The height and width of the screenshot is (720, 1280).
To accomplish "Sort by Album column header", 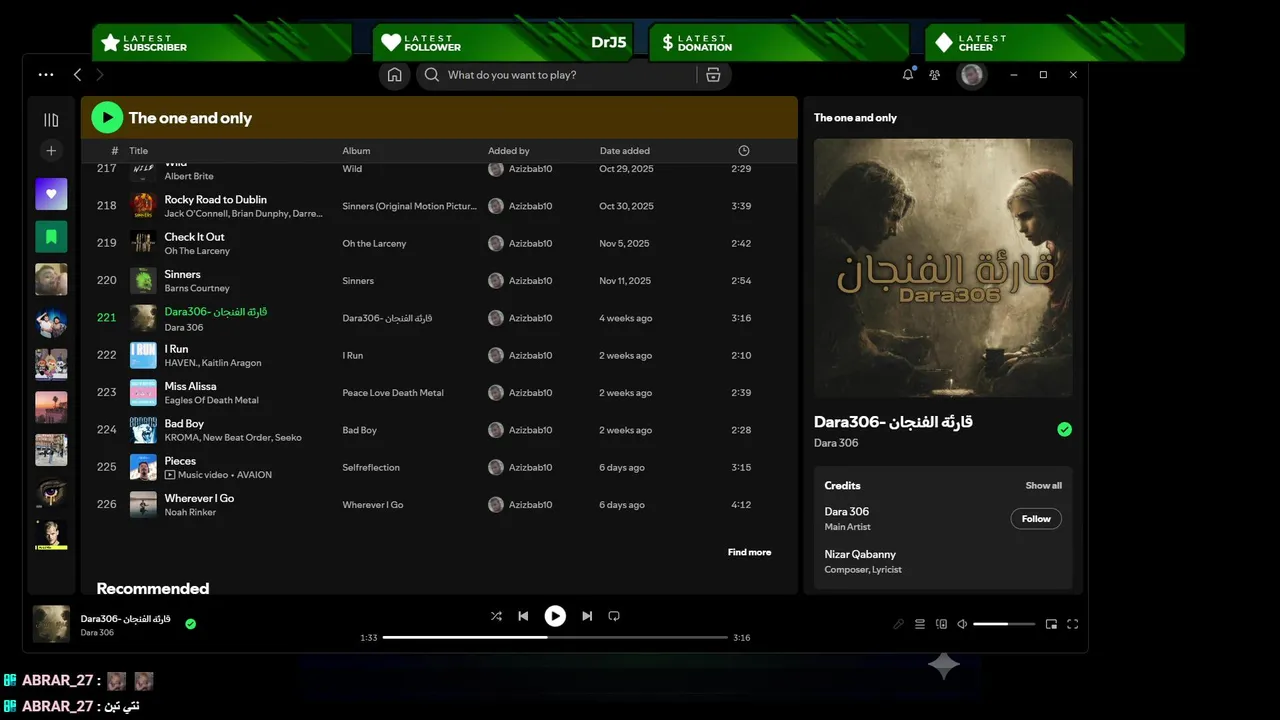I will [x=356, y=151].
